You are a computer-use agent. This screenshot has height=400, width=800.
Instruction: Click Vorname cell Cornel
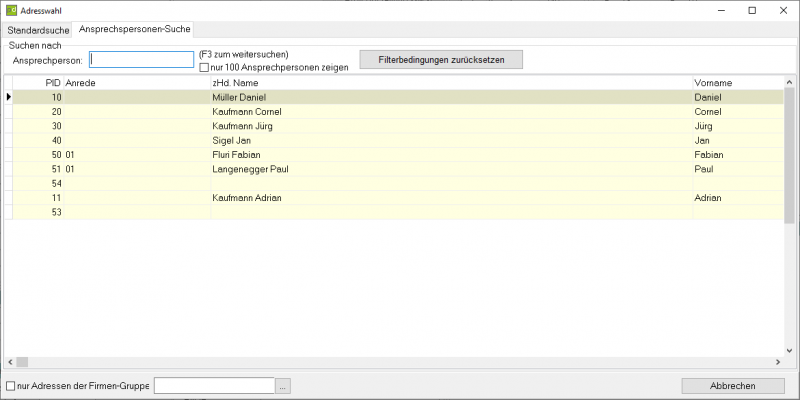tap(738, 112)
